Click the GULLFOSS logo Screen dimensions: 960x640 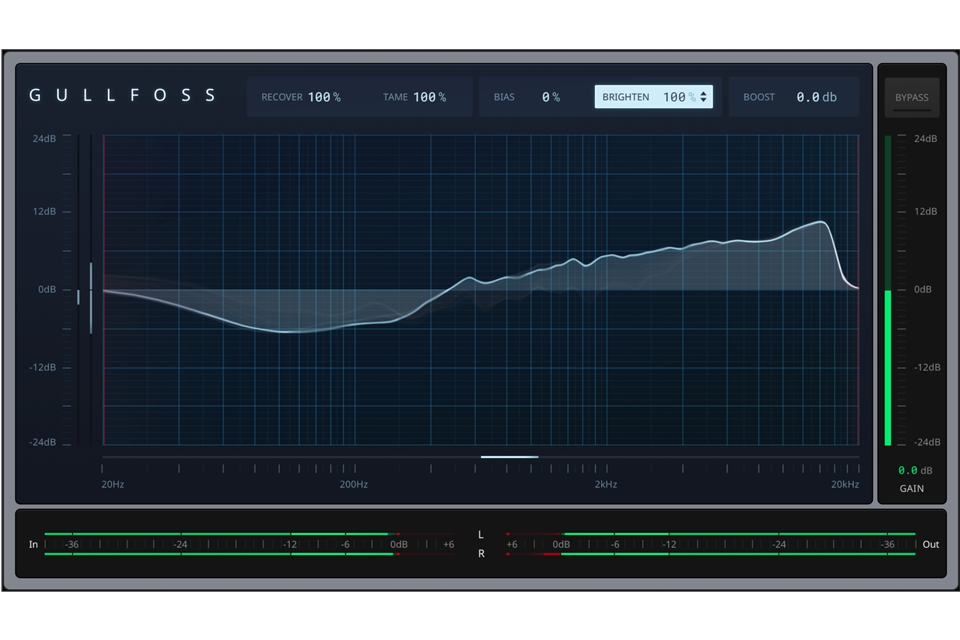(122, 96)
